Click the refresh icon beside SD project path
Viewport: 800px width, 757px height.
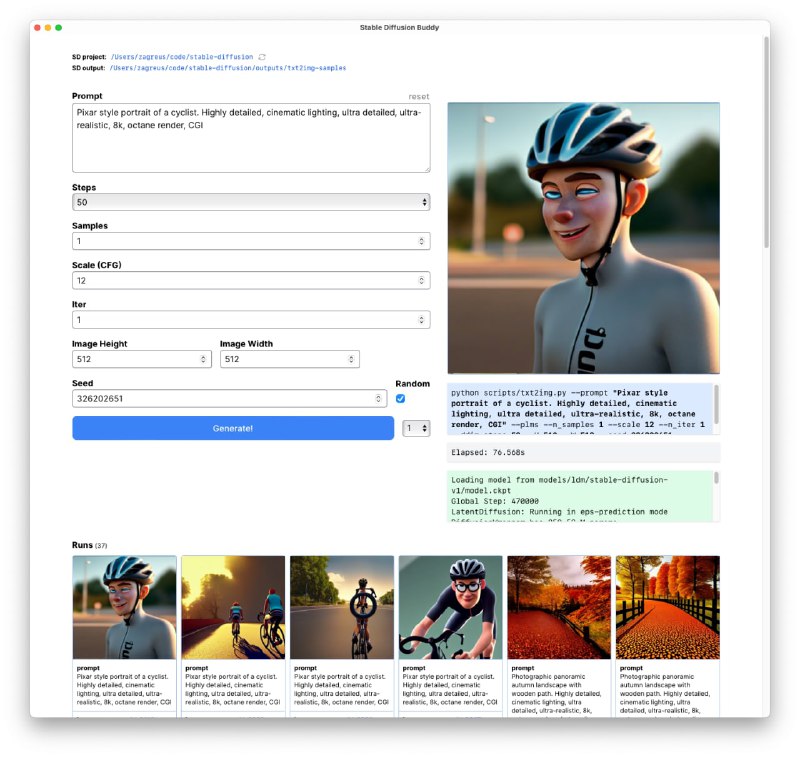[x=262, y=57]
